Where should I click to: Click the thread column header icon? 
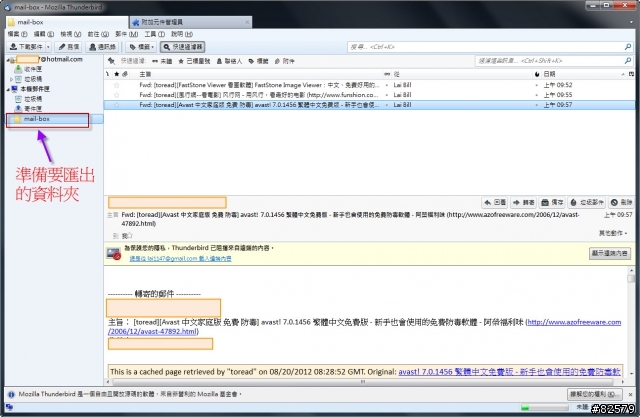tap(108, 74)
